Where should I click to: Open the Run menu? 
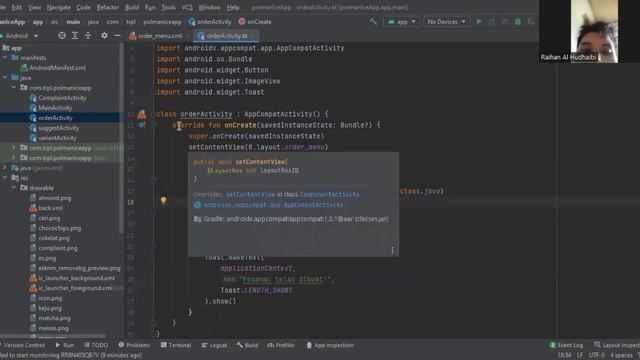[150, 7]
